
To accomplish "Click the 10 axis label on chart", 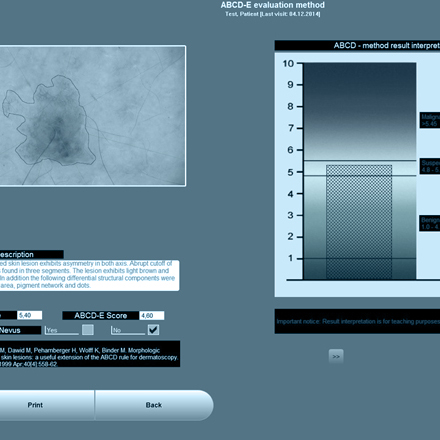I will 288,63.
